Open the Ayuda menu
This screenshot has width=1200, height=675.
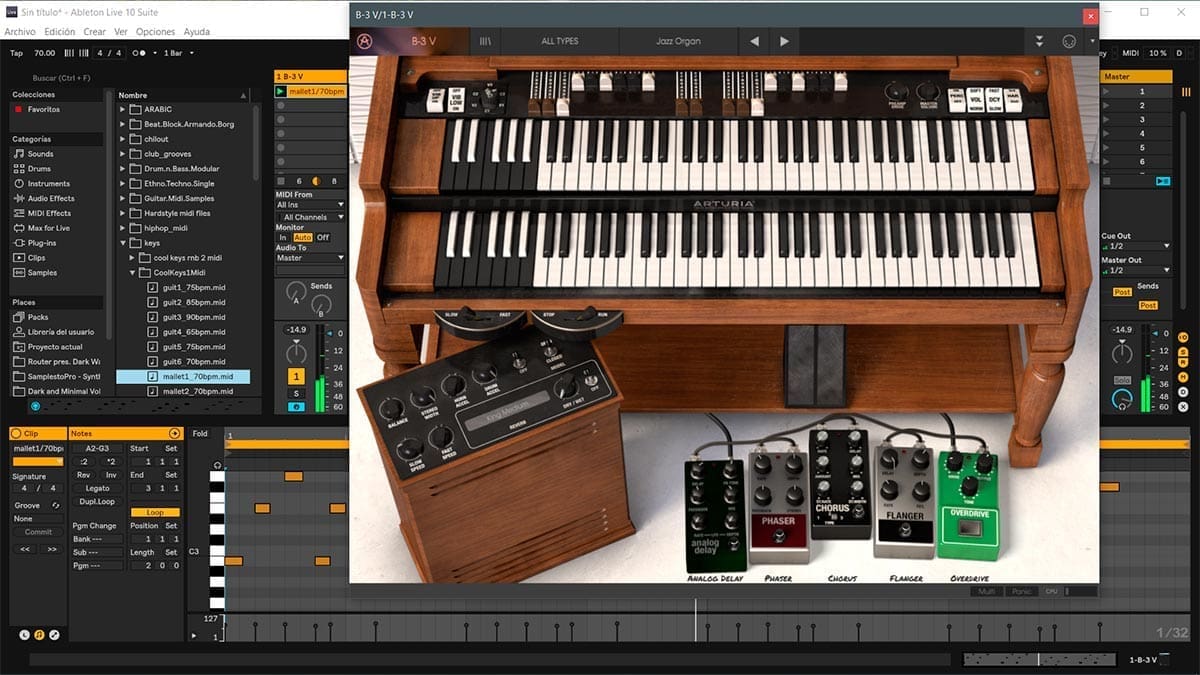click(x=197, y=32)
